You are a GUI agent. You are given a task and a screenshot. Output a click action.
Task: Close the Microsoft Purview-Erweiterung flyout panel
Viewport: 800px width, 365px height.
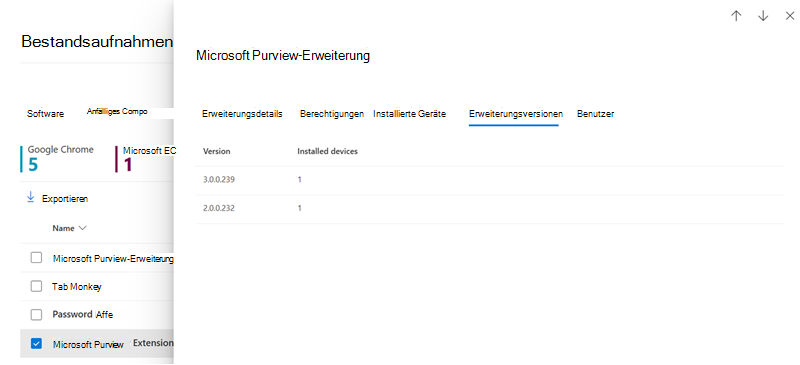coord(789,16)
